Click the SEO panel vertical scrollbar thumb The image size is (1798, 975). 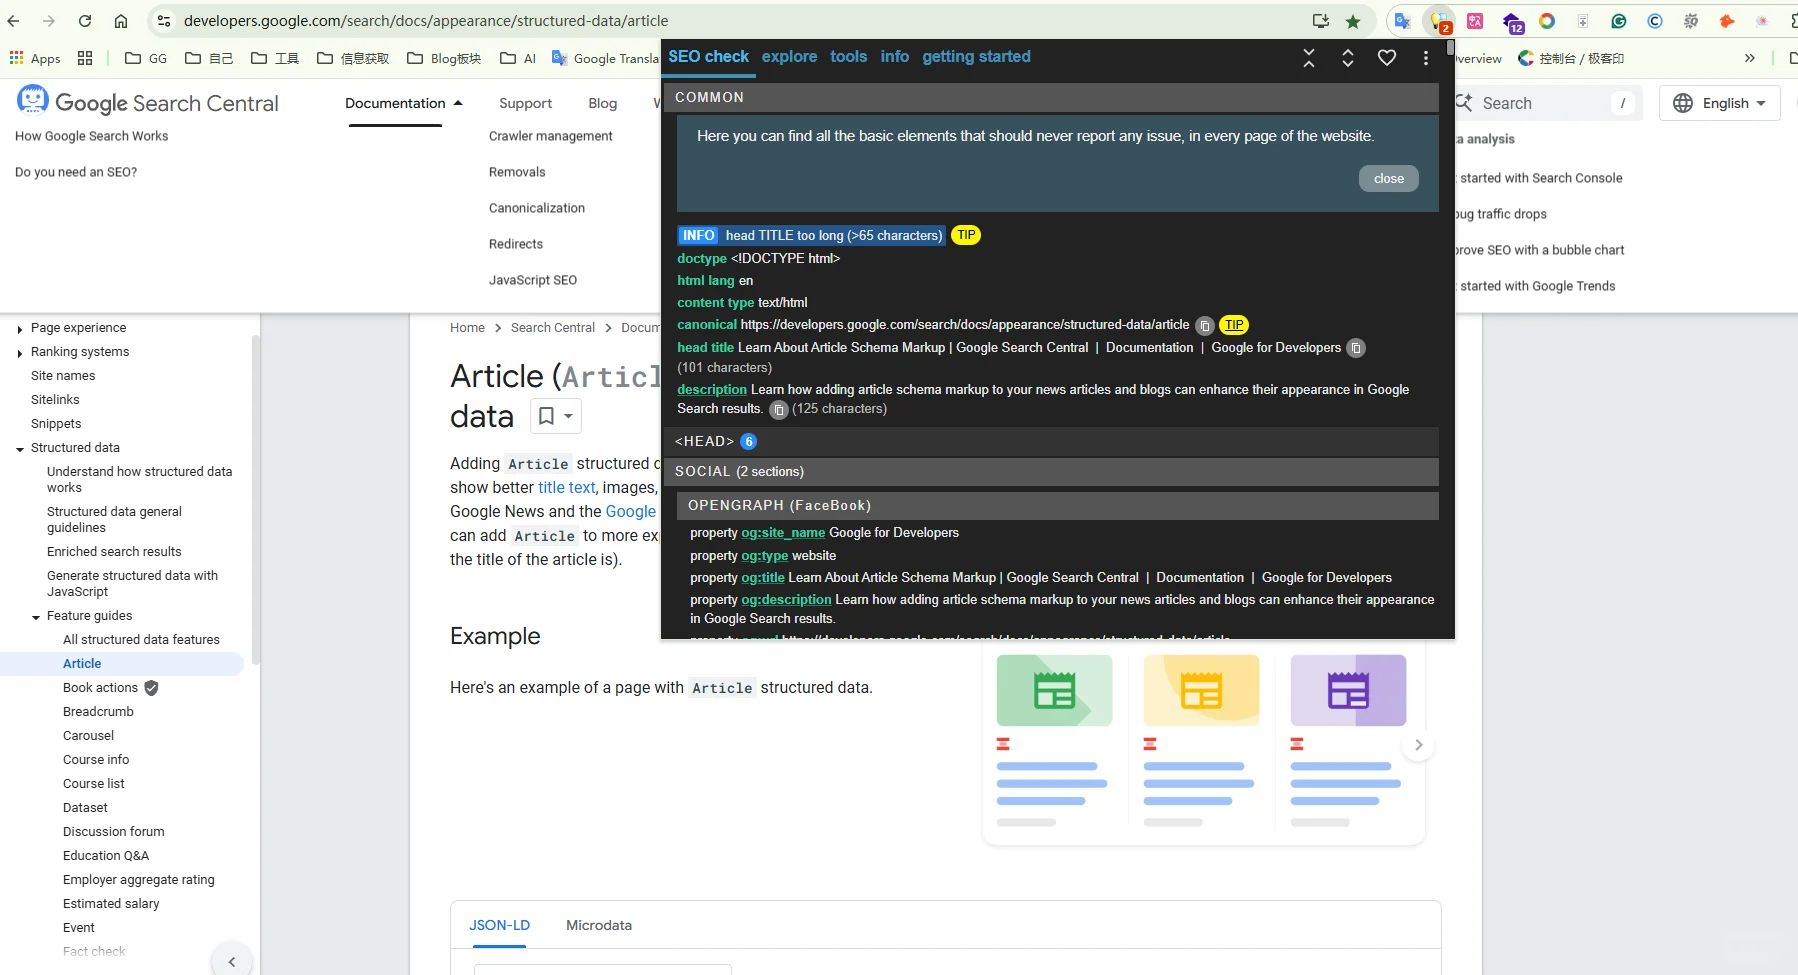pos(1449,47)
